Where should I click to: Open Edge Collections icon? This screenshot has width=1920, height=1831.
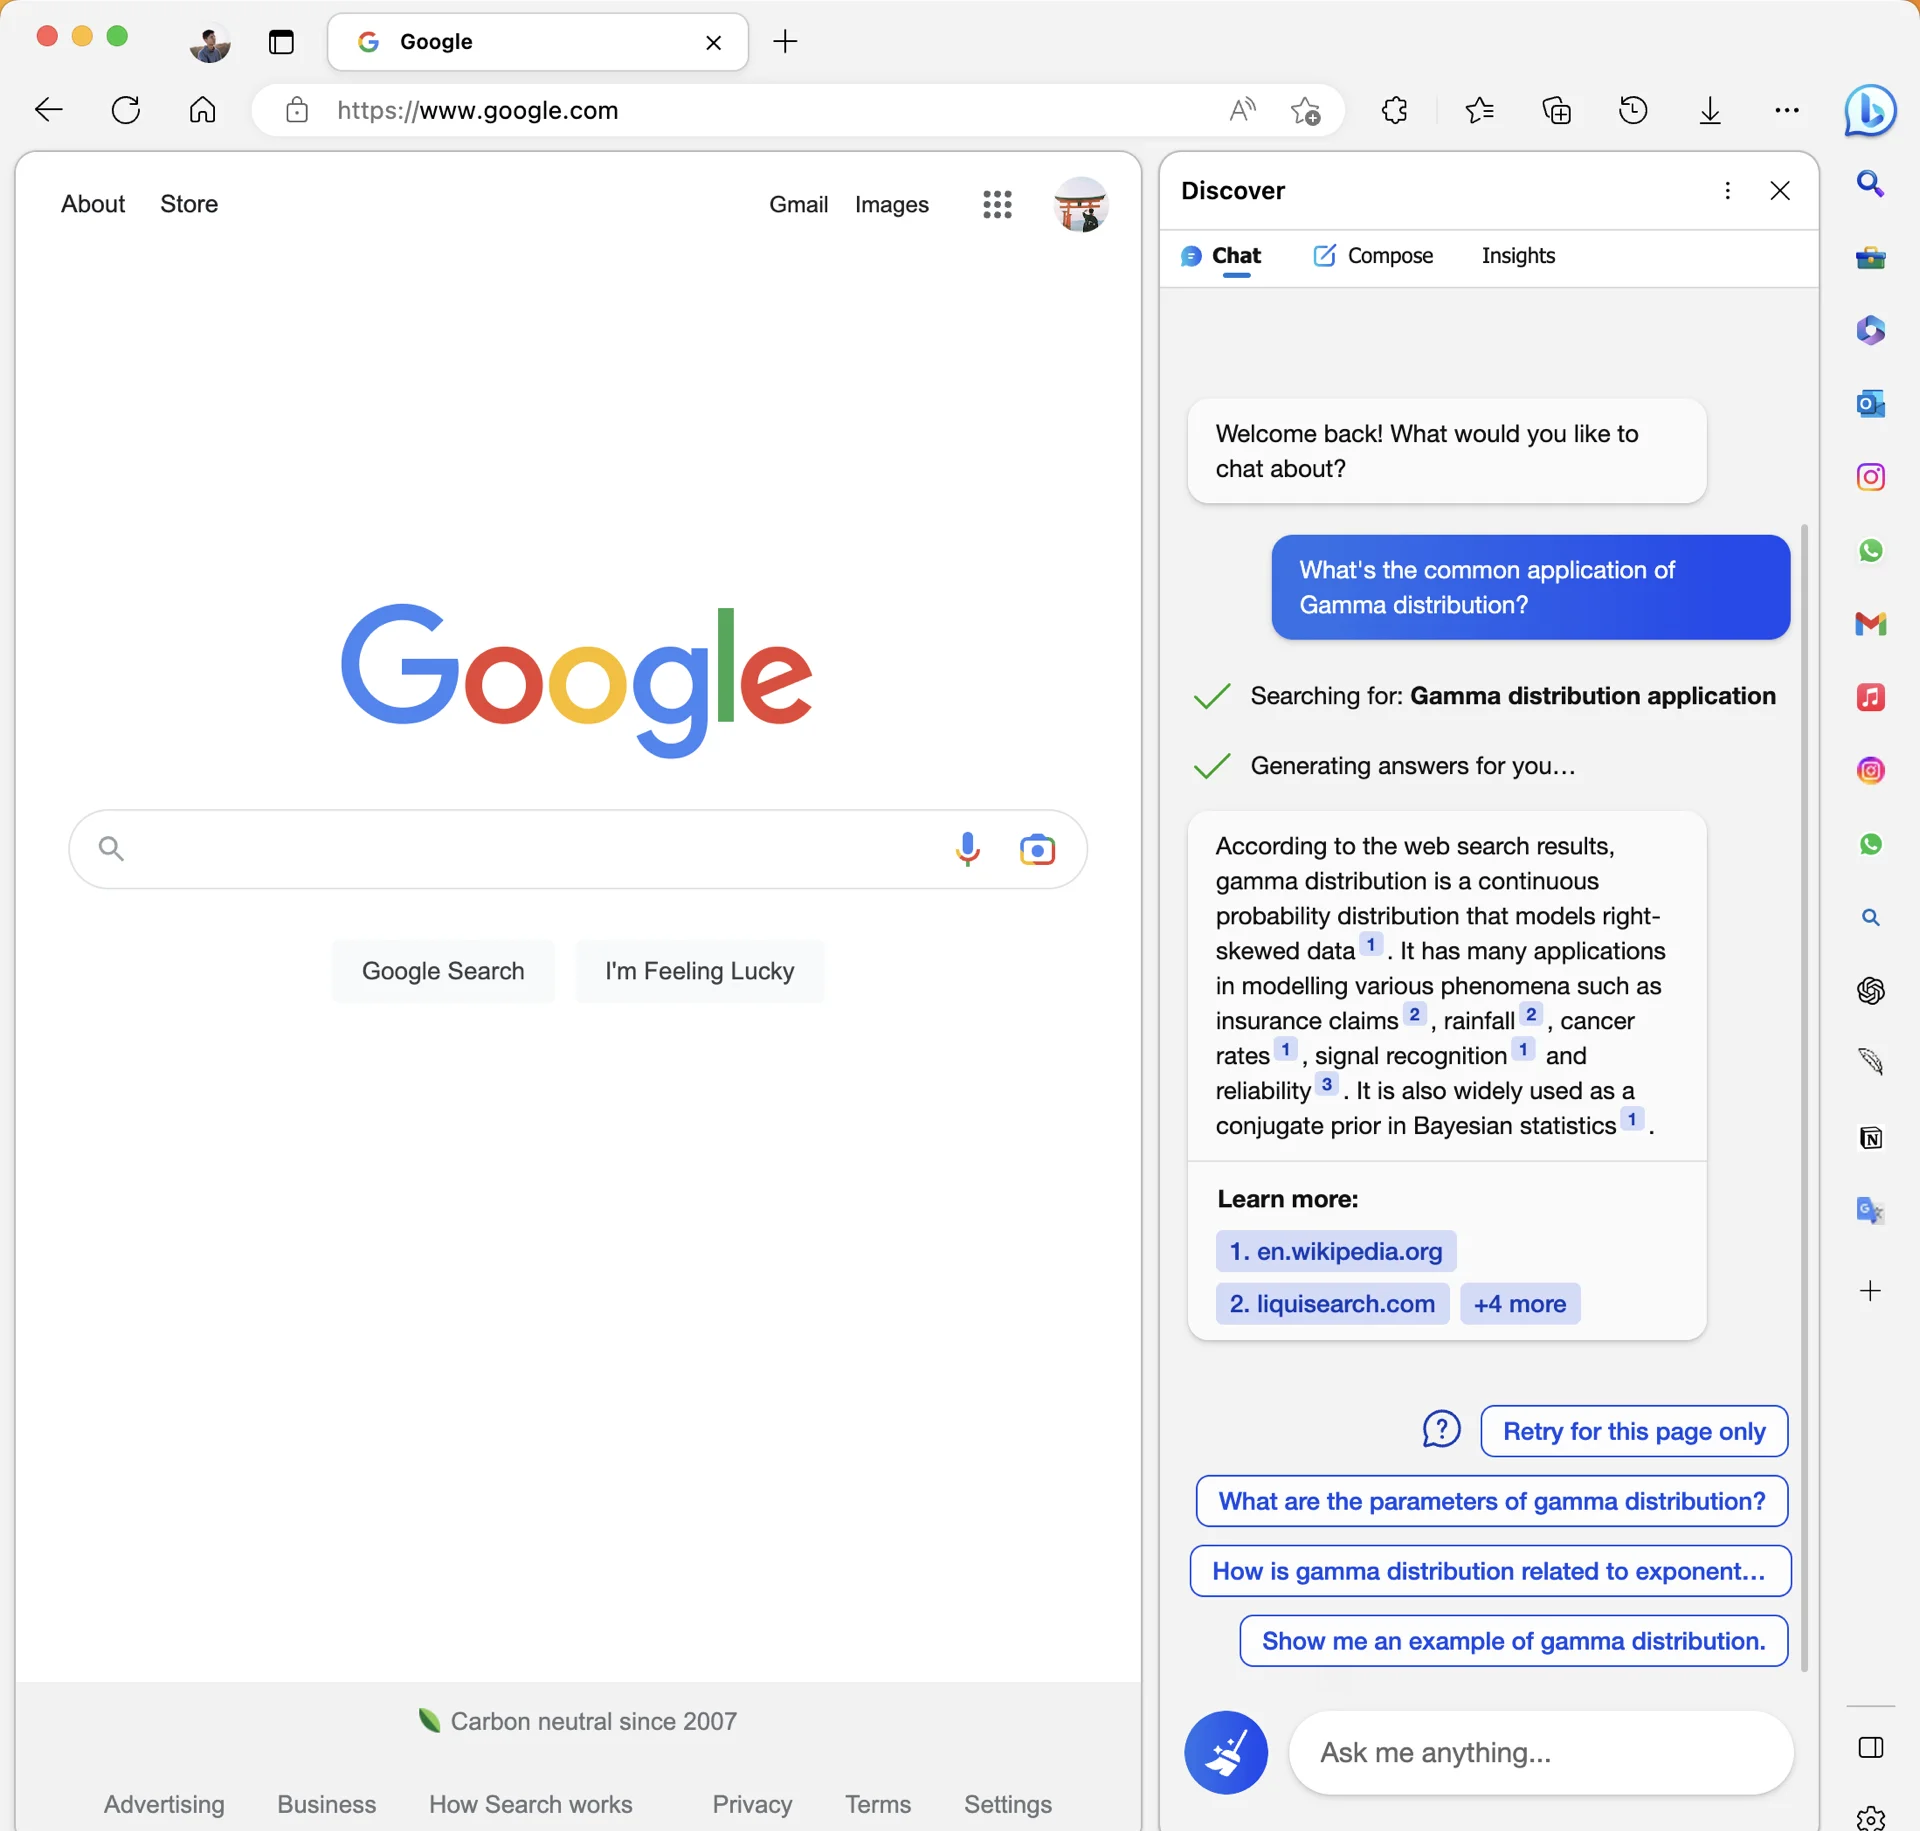tap(1556, 110)
